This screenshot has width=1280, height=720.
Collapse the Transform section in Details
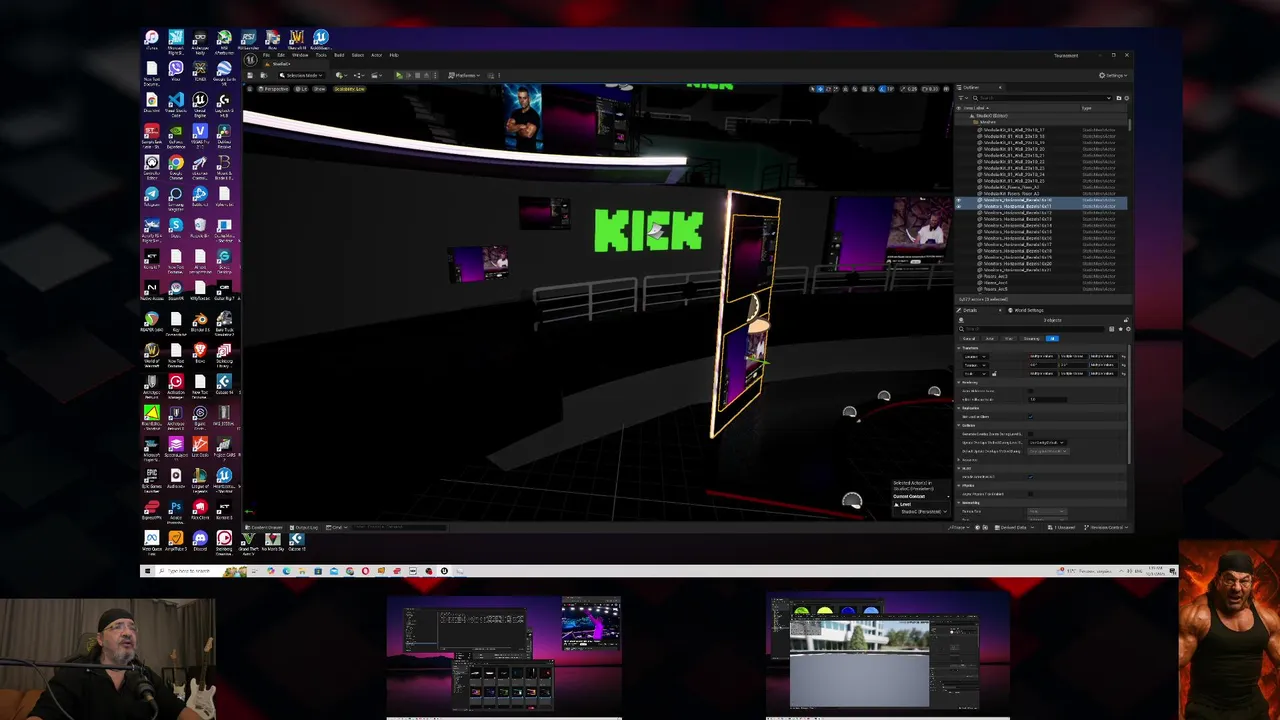pyautogui.click(x=959, y=348)
